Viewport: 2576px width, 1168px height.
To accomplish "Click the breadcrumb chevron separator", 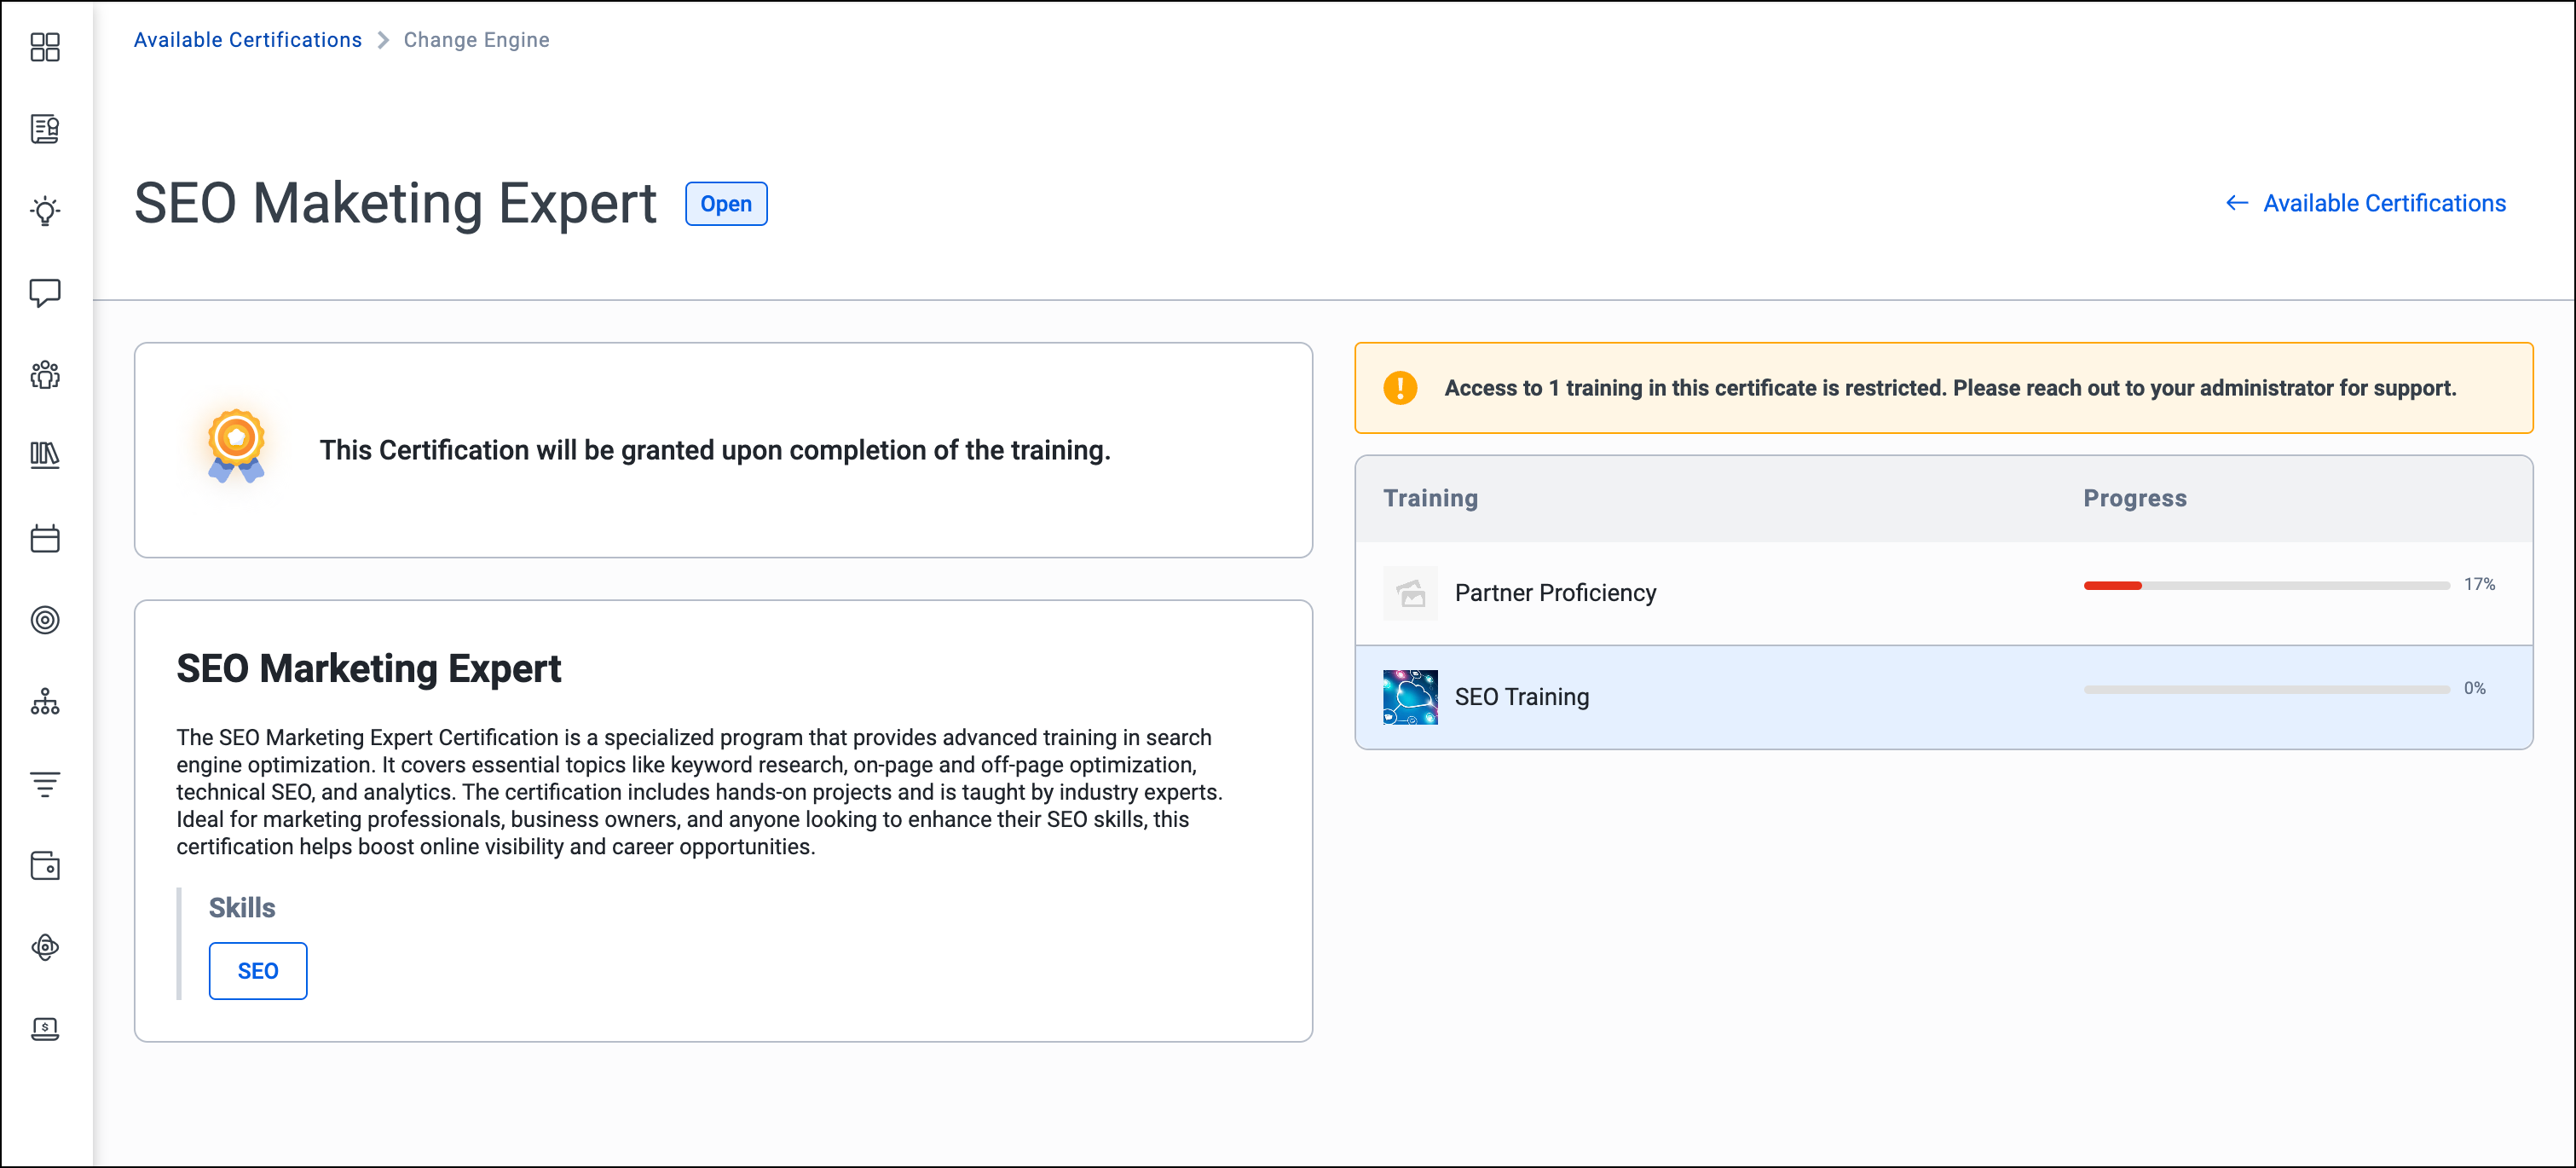I will [x=383, y=40].
